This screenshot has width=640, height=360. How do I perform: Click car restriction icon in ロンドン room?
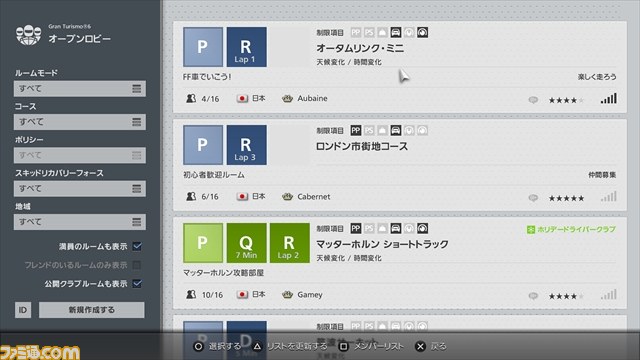coord(396,130)
